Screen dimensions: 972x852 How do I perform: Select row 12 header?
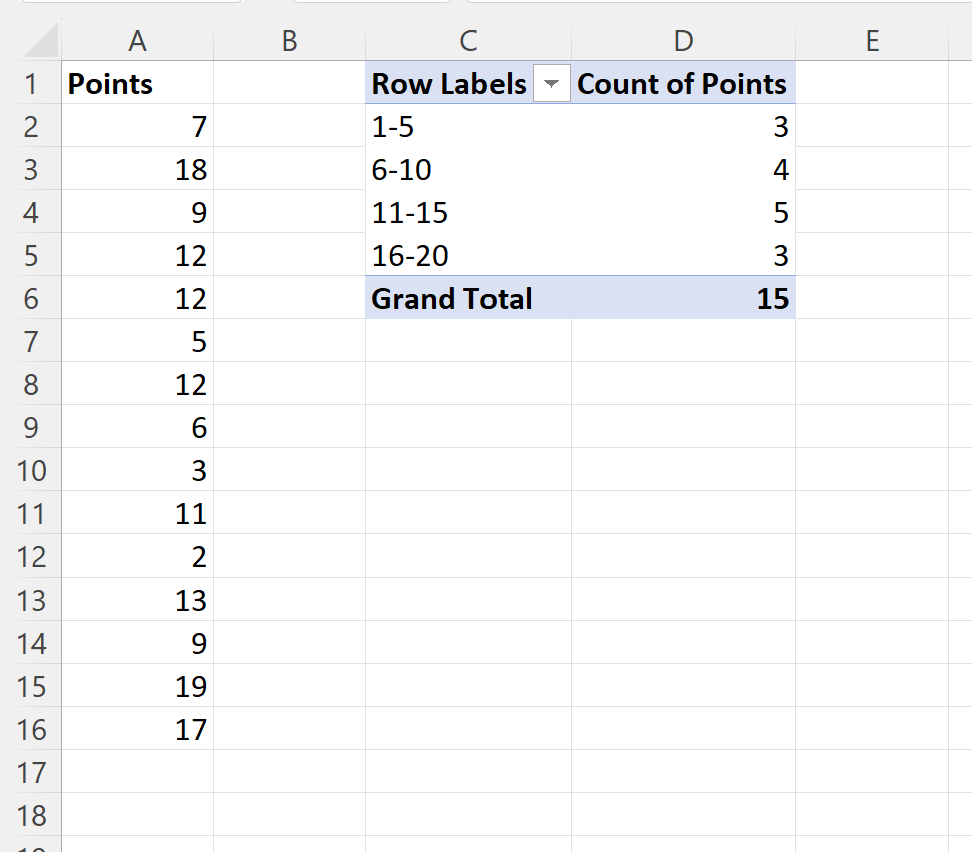(31, 557)
